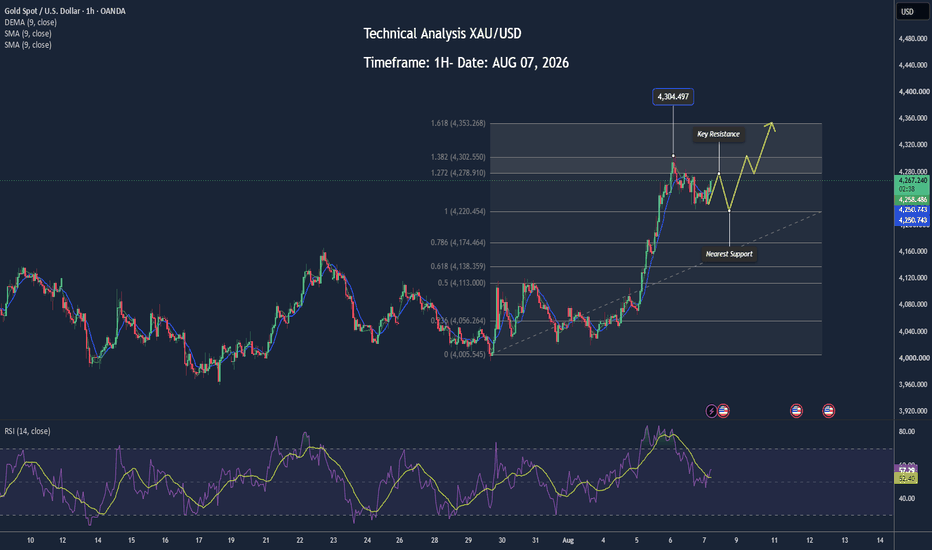The image size is (932, 550).
Task: Click 4,120.000 on the price axis
Action: pyautogui.click(x=914, y=278)
